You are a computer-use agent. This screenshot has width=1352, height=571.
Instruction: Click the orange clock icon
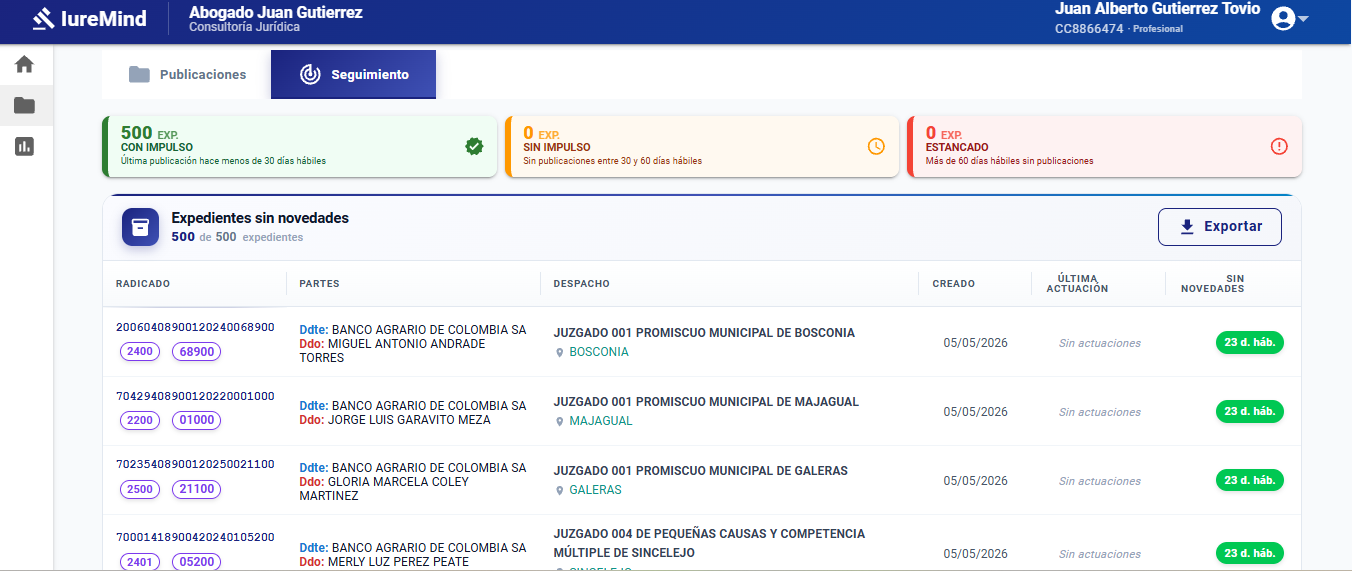click(x=876, y=146)
